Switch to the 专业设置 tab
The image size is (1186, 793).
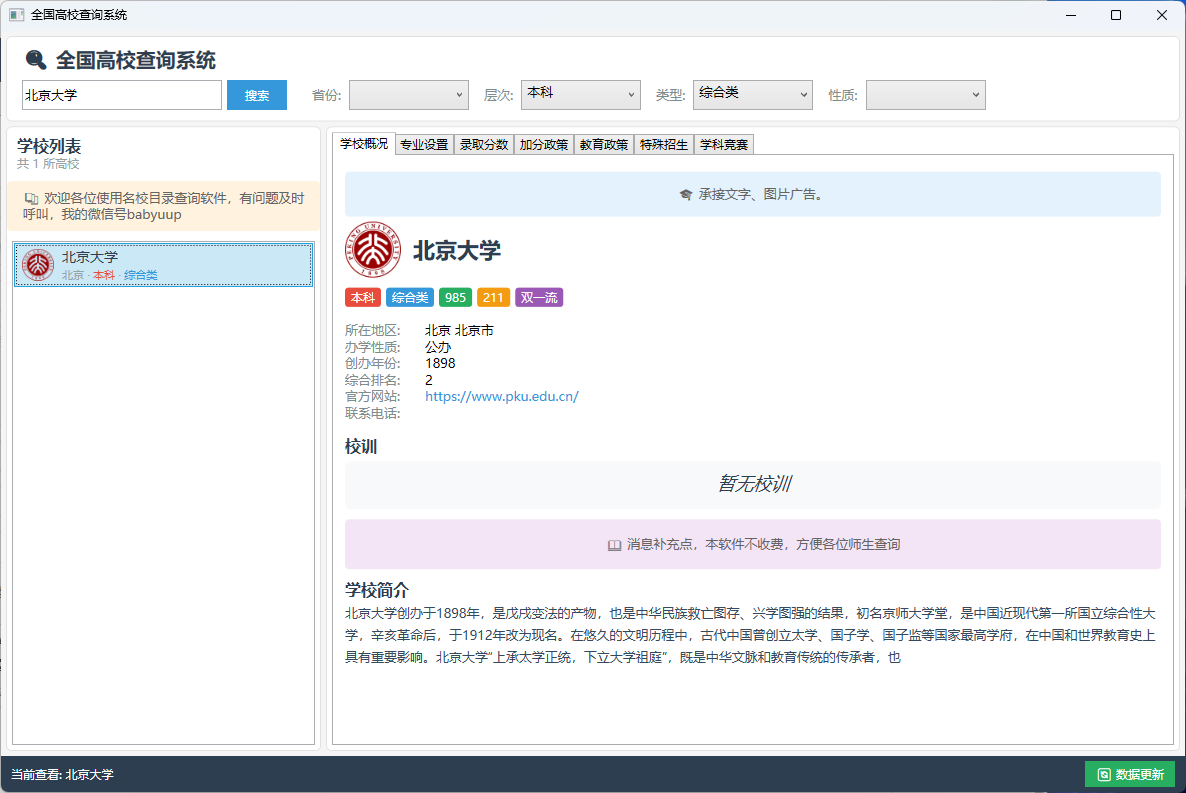click(424, 145)
